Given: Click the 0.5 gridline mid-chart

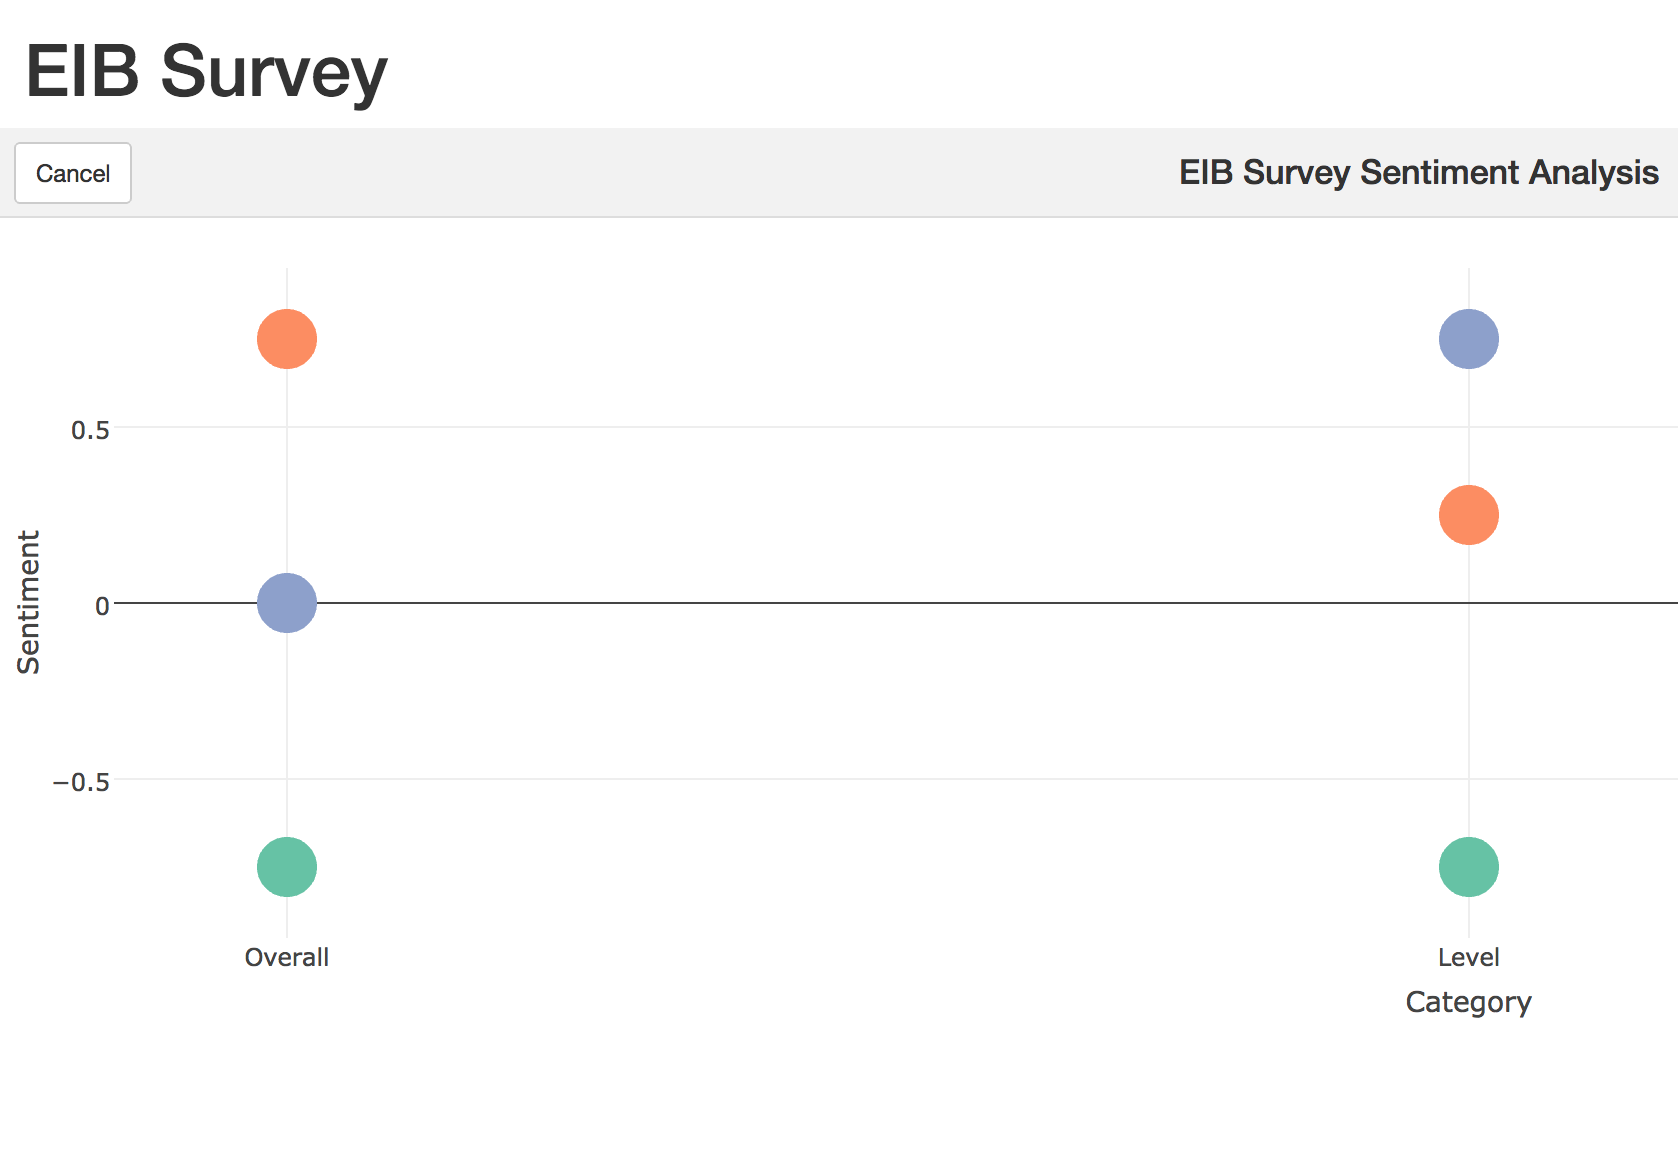Looking at the screenshot, I should [878, 427].
